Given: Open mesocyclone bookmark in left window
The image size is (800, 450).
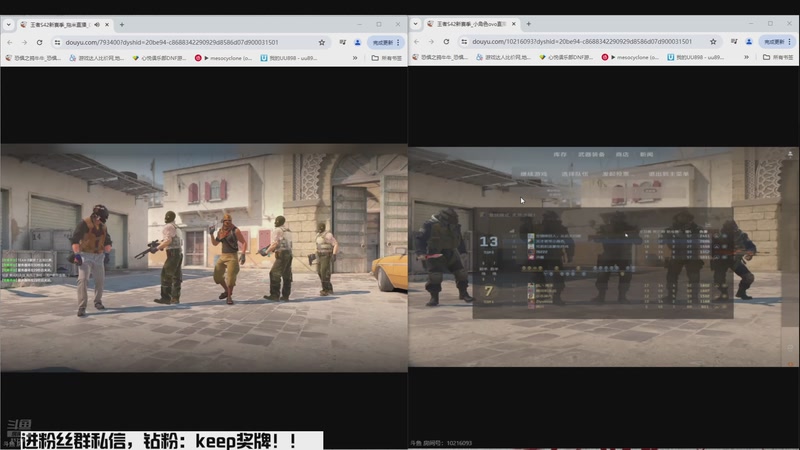Looking at the screenshot, I should coord(223,58).
